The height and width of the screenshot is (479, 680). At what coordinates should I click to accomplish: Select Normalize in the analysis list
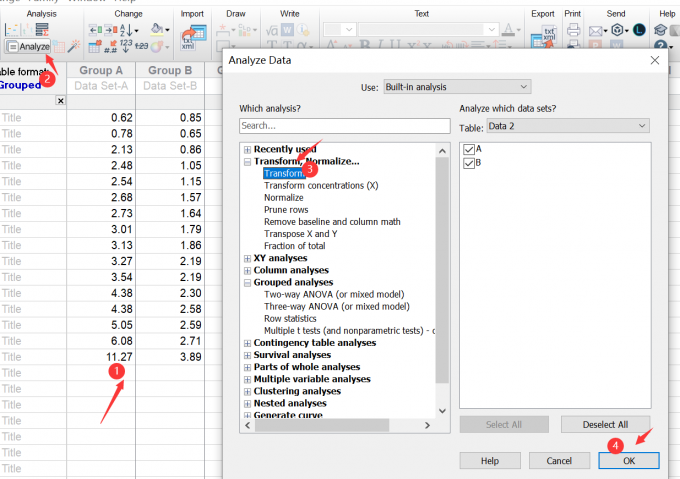pos(283,197)
